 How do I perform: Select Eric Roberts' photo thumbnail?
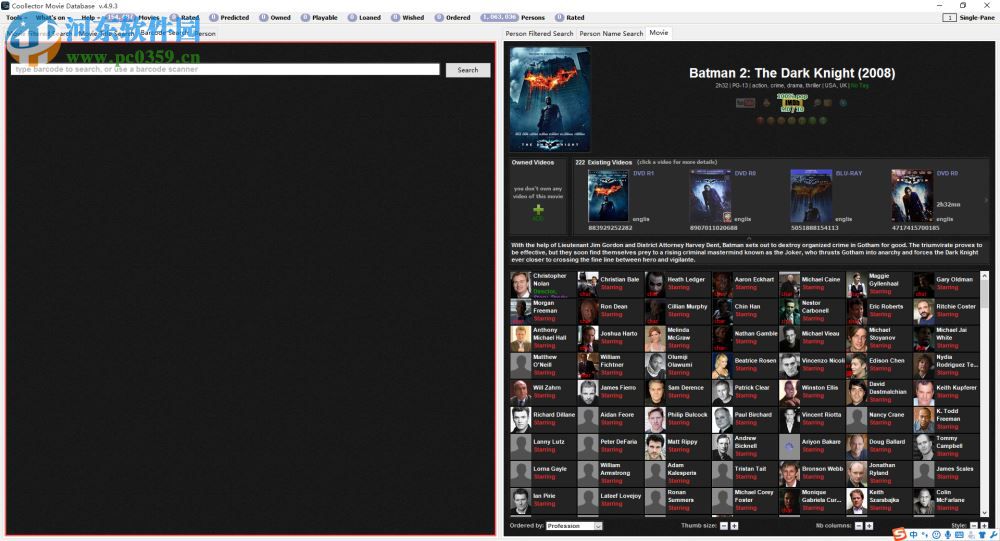pyautogui.click(x=857, y=312)
